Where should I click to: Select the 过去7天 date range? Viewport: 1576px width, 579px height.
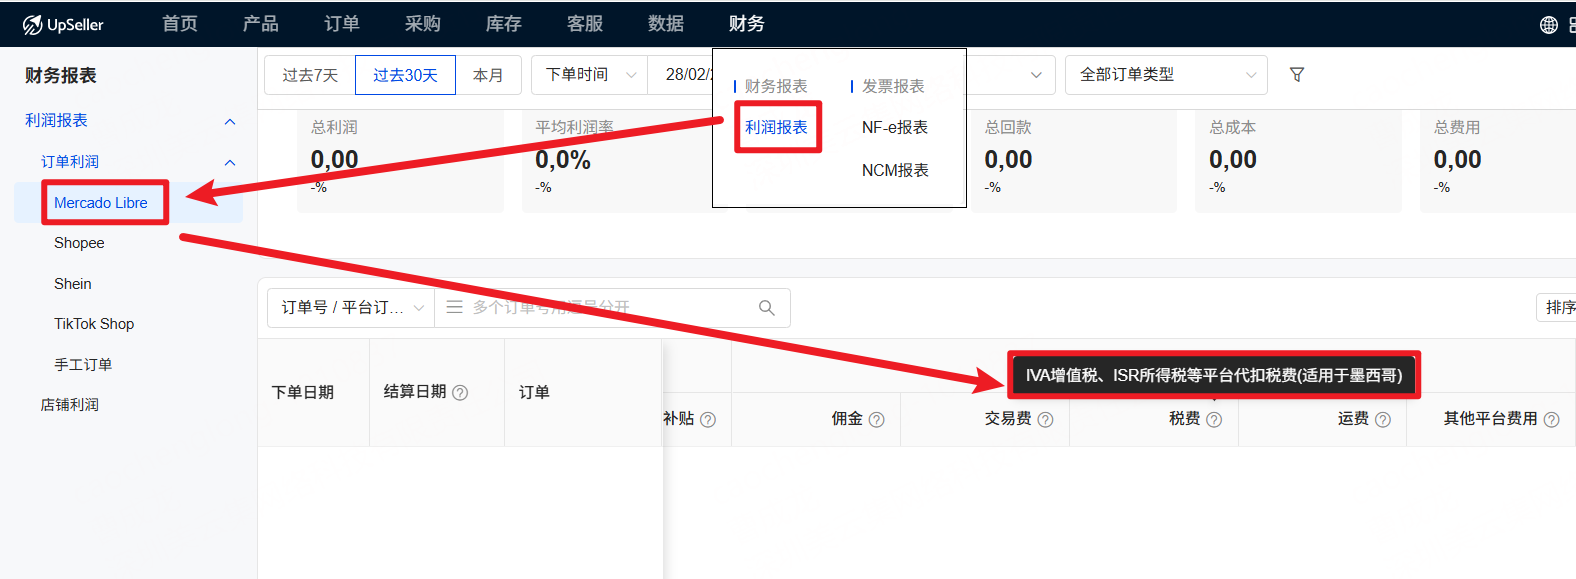point(310,75)
